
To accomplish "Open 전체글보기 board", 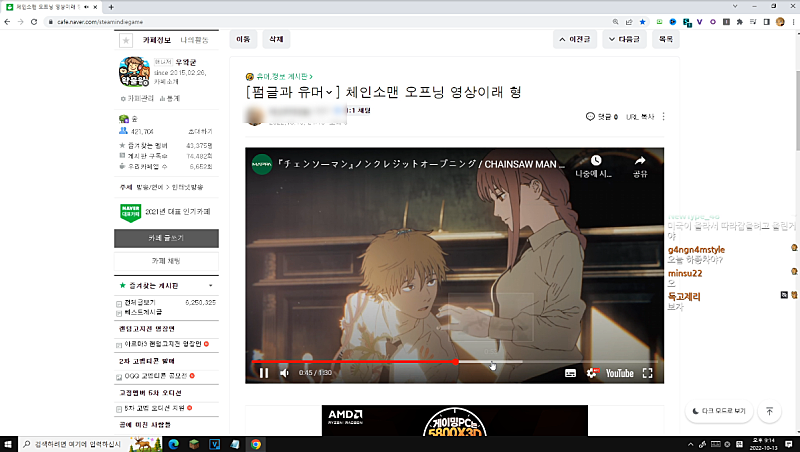I will [x=140, y=303].
